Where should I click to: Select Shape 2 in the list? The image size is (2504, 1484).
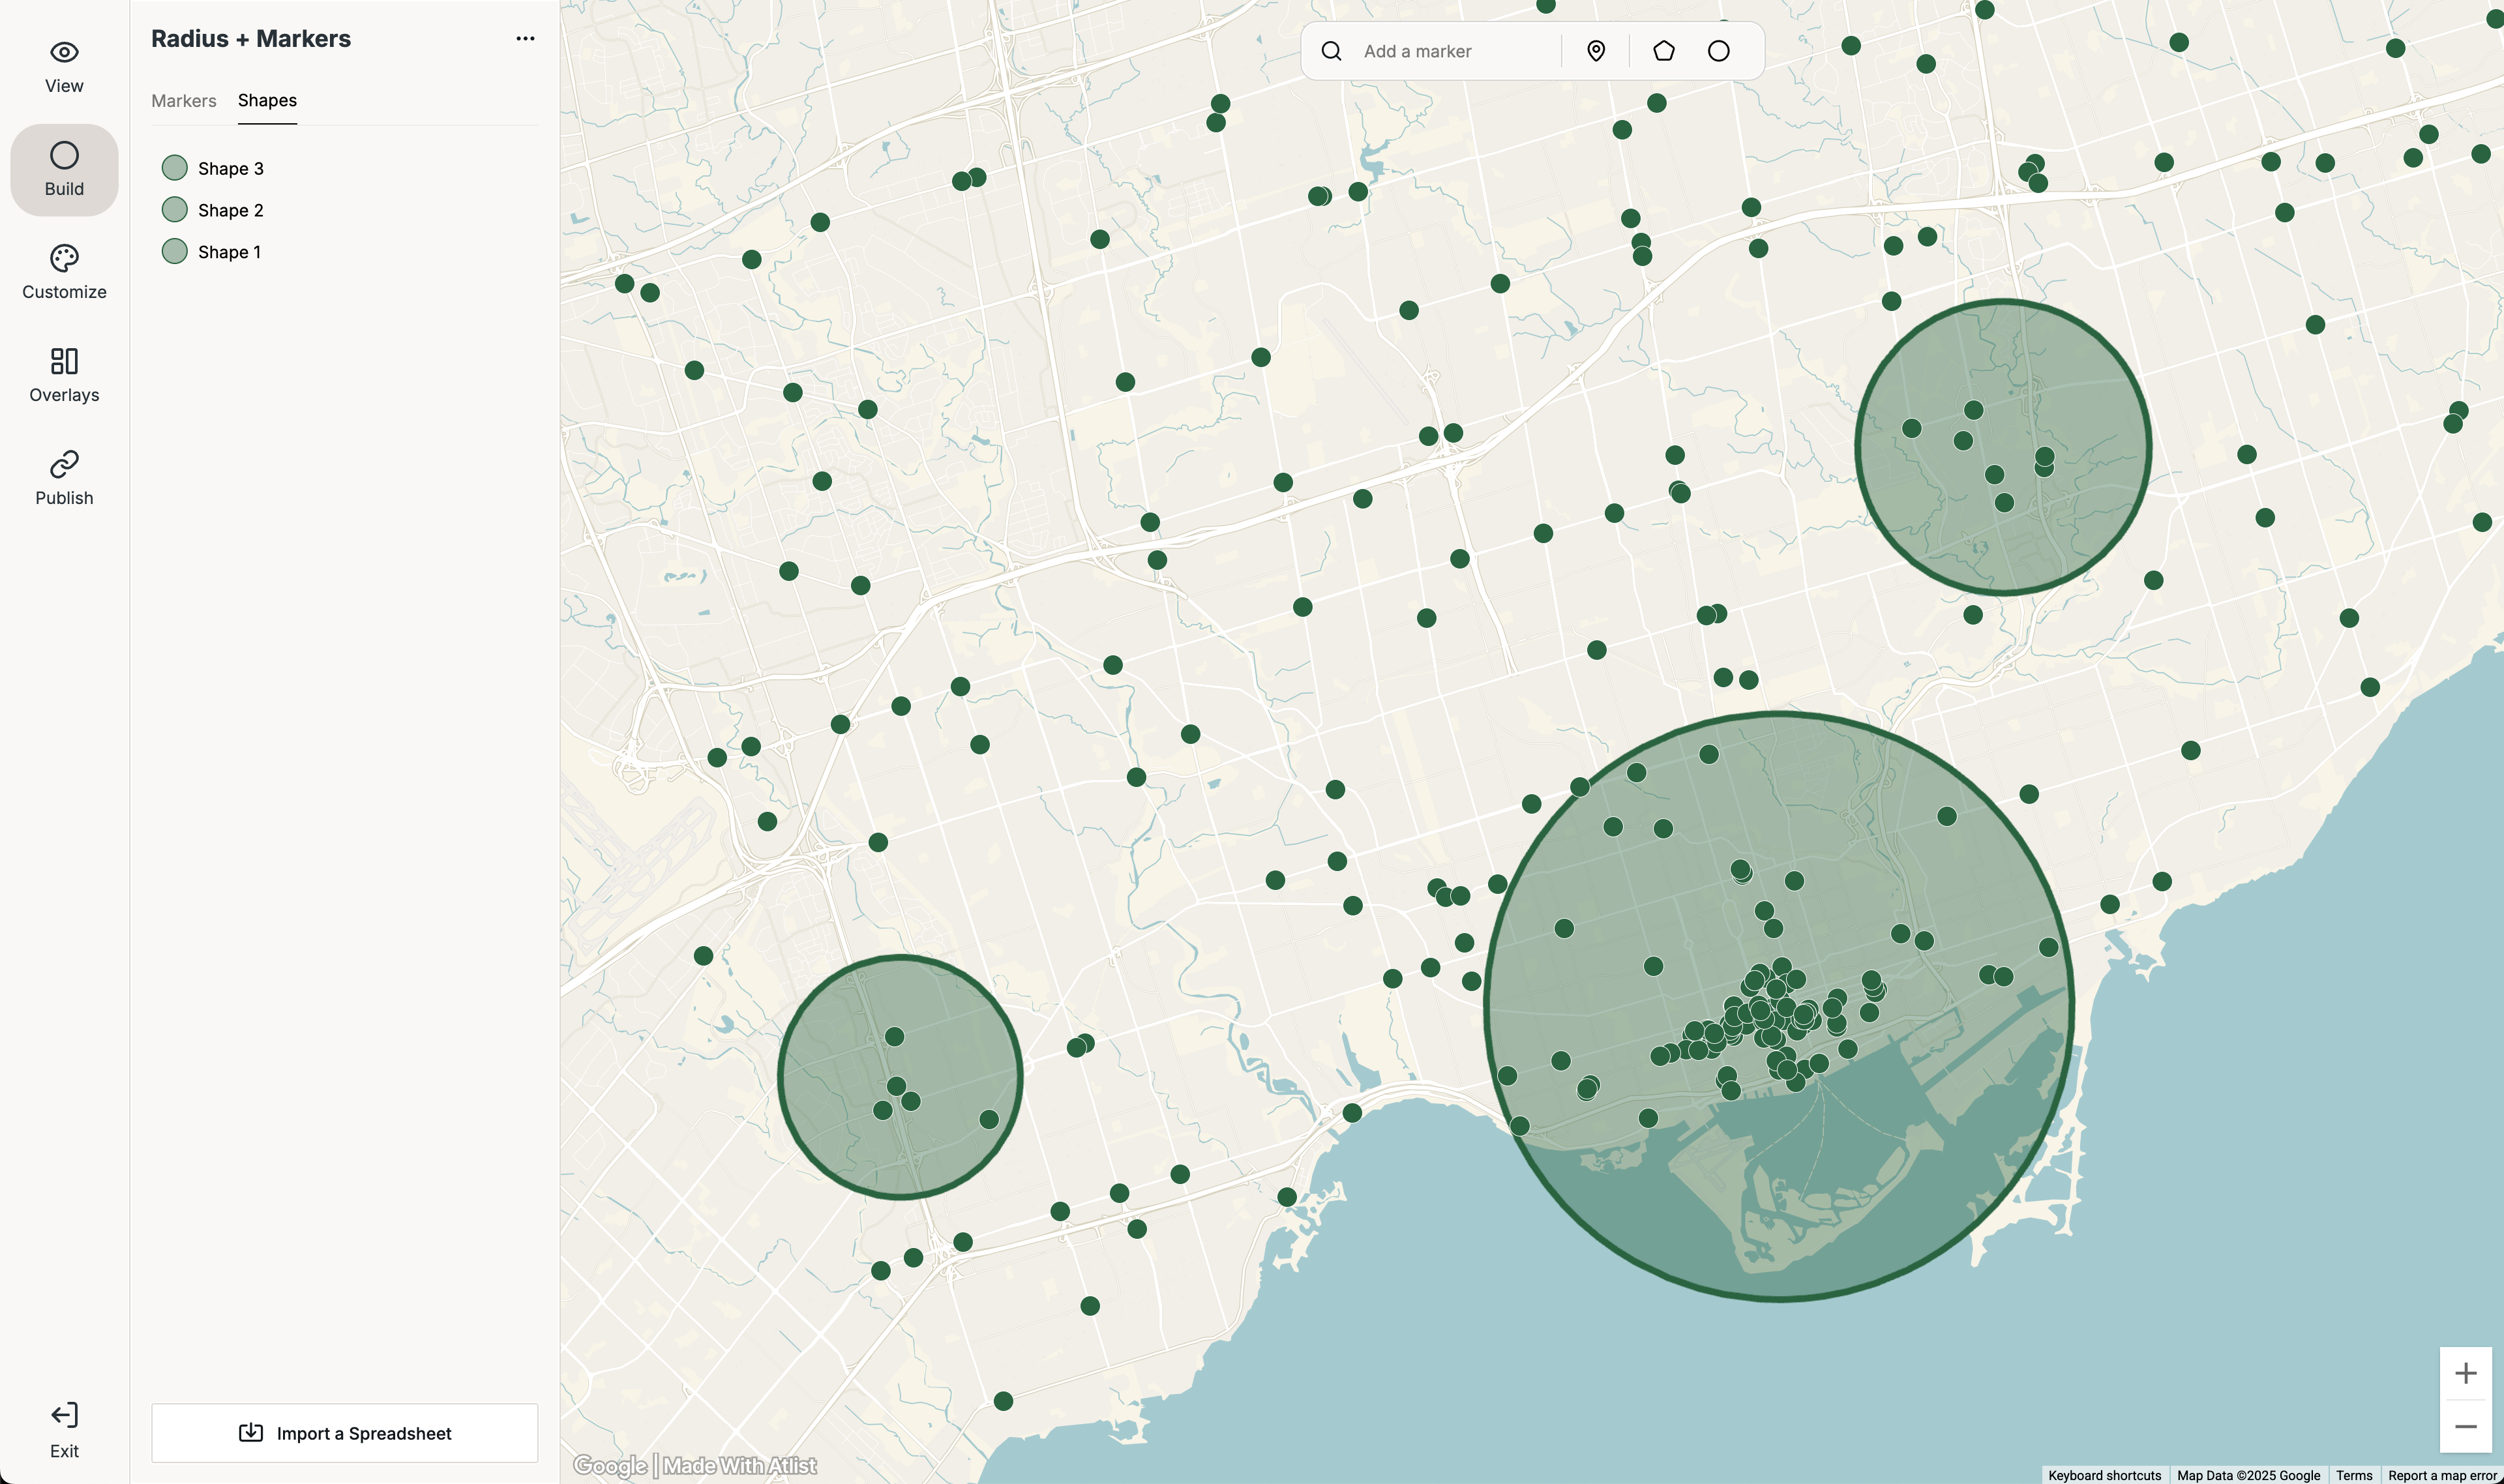click(x=230, y=210)
